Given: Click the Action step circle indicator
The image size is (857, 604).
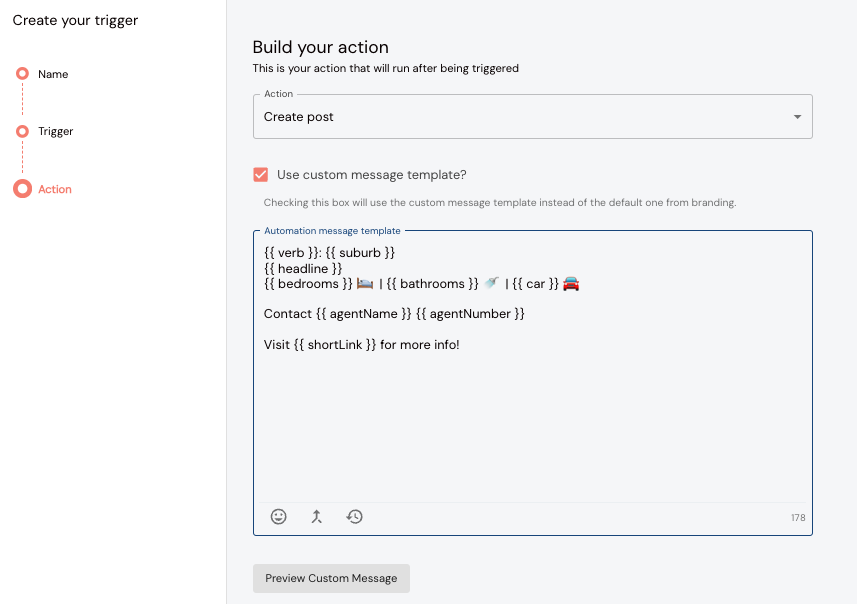Looking at the screenshot, I should coord(21,189).
